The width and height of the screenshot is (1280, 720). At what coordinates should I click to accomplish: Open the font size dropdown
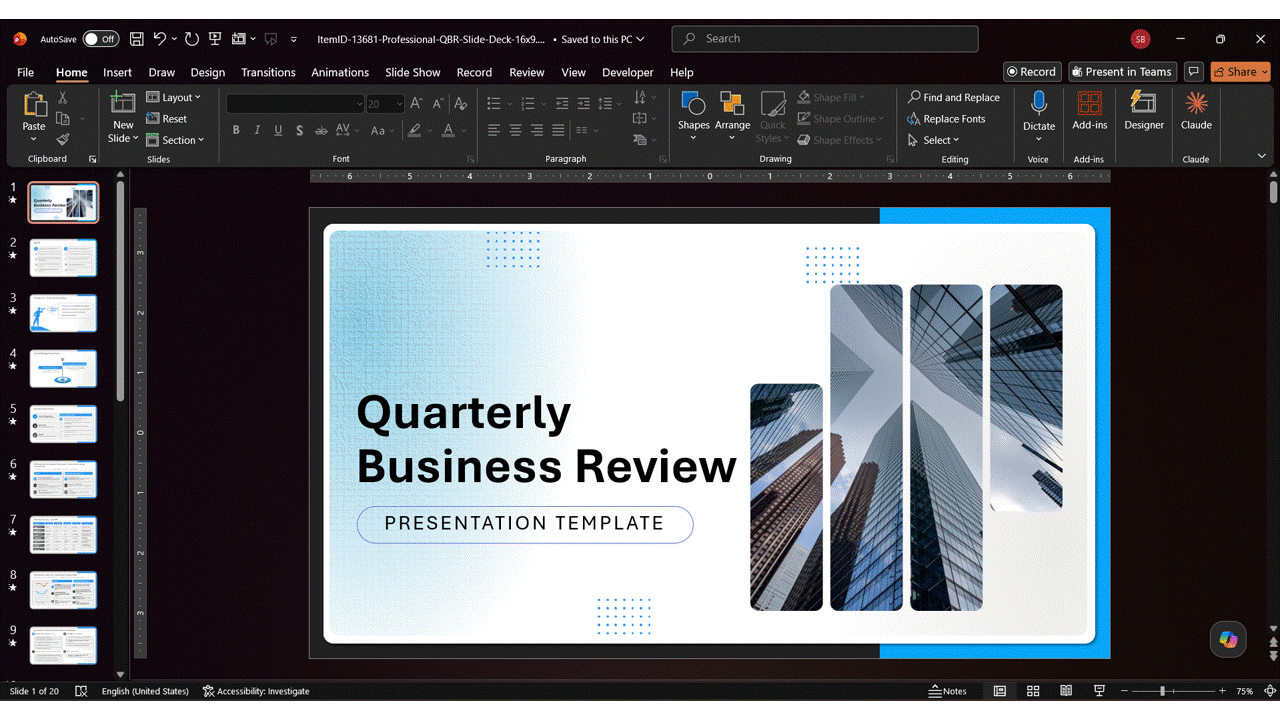click(x=399, y=104)
